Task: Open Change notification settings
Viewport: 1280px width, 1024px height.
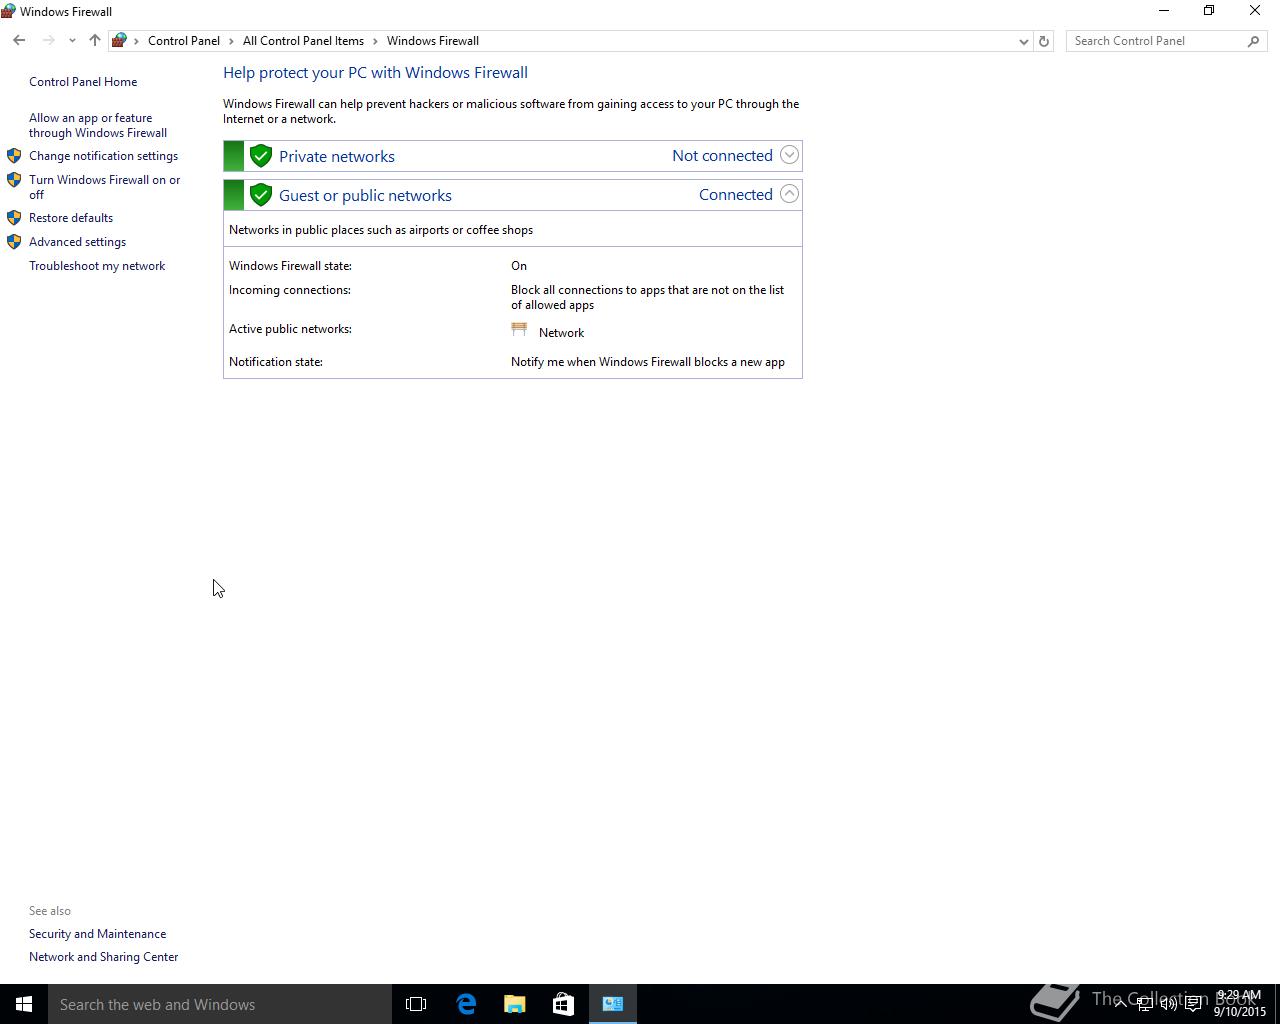Action: tap(103, 156)
